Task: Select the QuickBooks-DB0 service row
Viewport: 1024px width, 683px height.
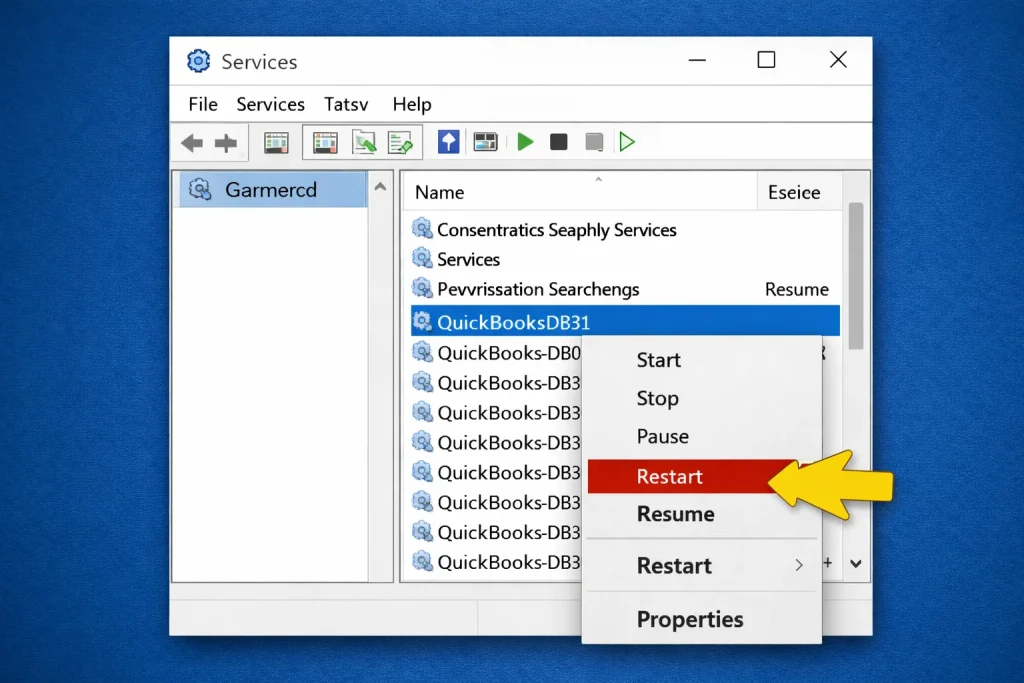Action: pos(496,353)
